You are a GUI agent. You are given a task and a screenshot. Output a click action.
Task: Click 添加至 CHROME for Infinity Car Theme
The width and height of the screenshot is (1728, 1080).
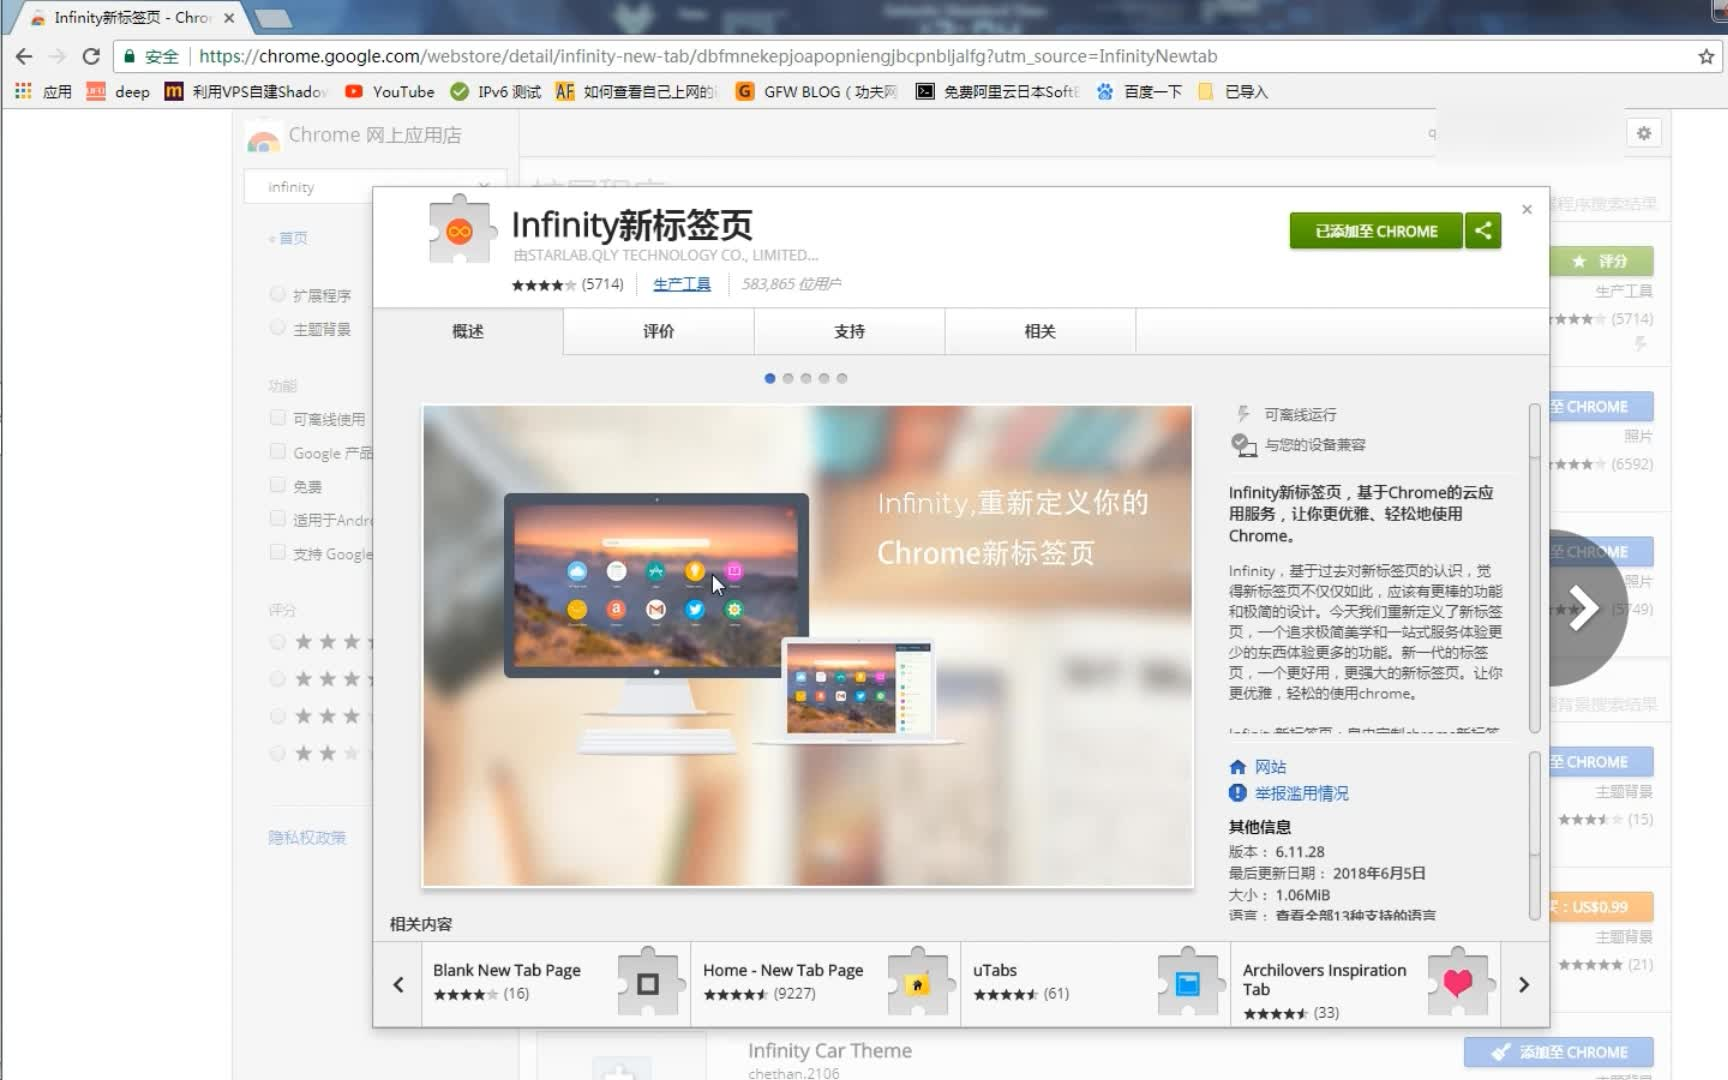pos(1558,1052)
